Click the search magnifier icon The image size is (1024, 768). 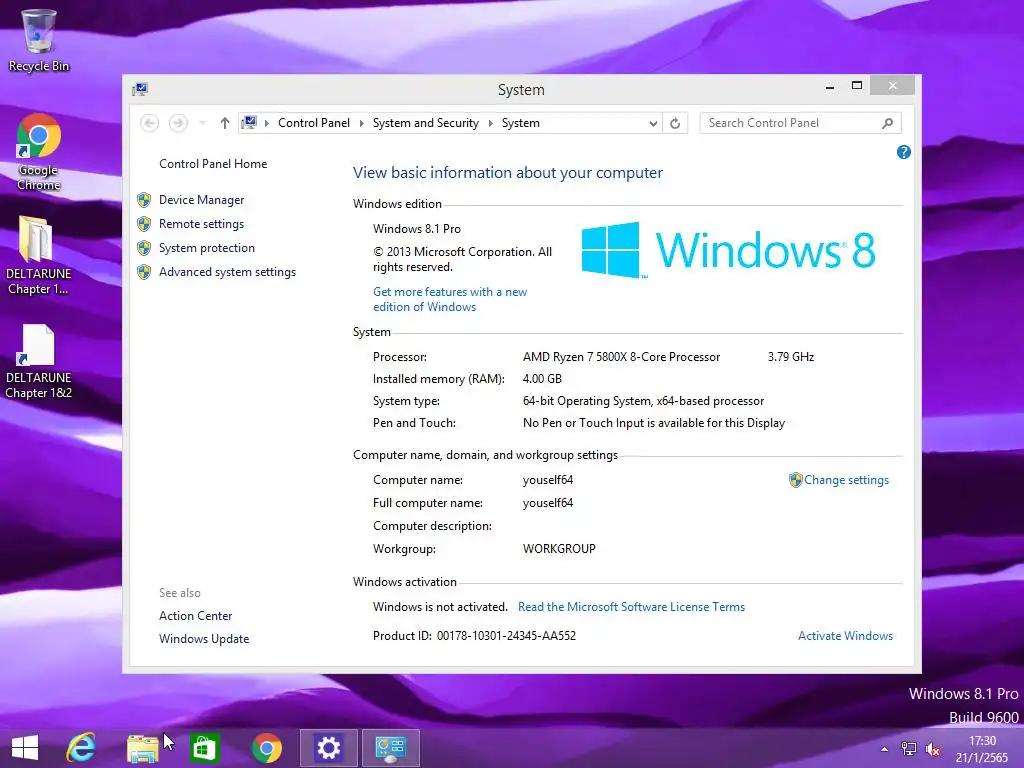tap(888, 123)
